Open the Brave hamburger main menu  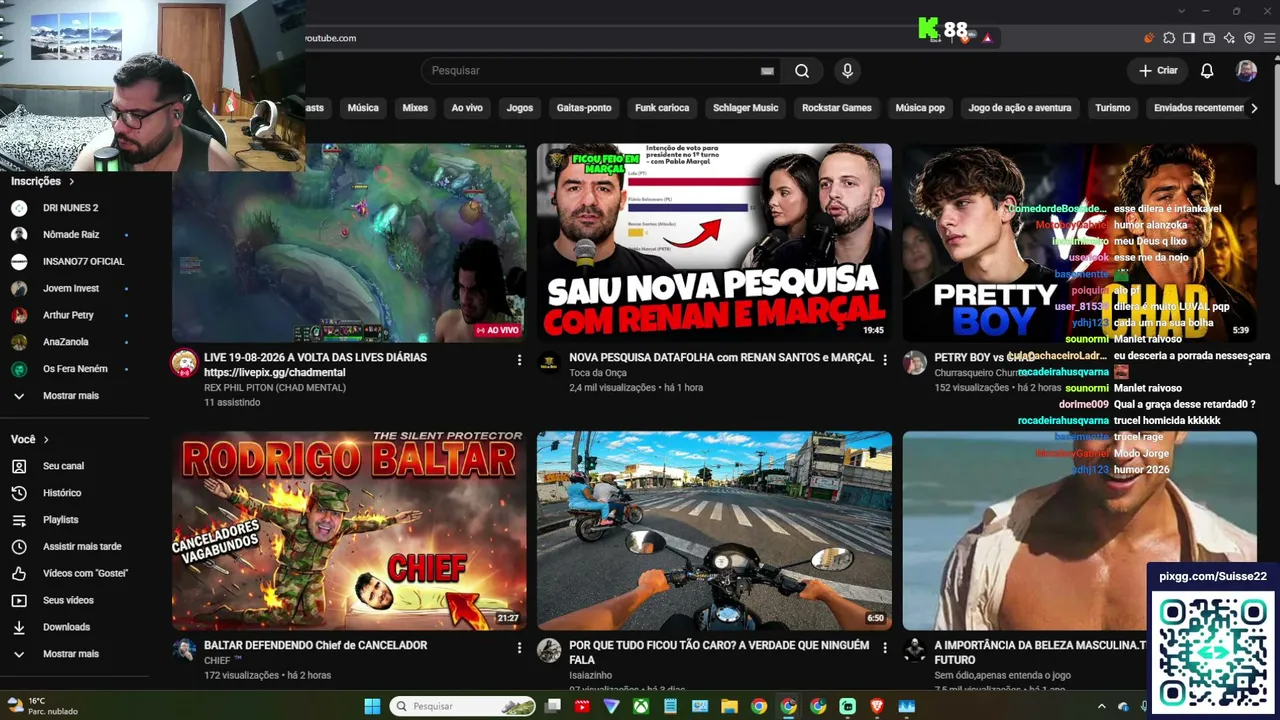(x=1269, y=38)
